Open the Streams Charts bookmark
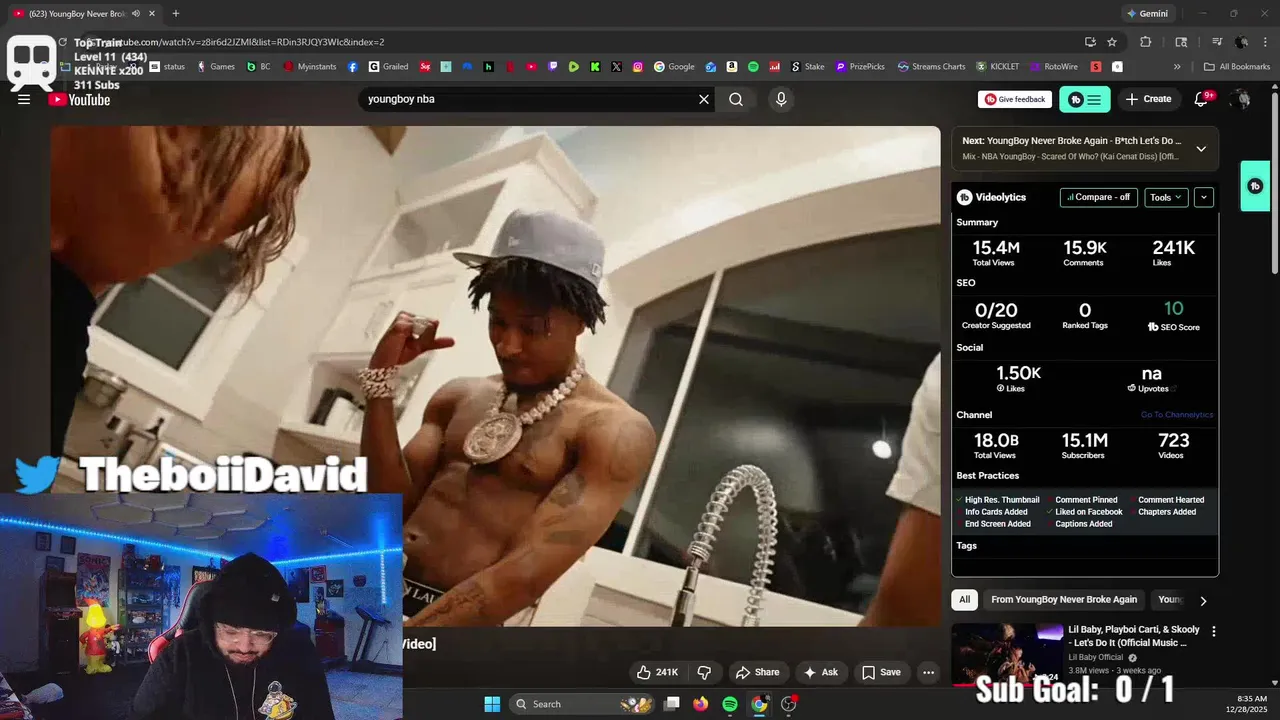 [x=932, y=67]
